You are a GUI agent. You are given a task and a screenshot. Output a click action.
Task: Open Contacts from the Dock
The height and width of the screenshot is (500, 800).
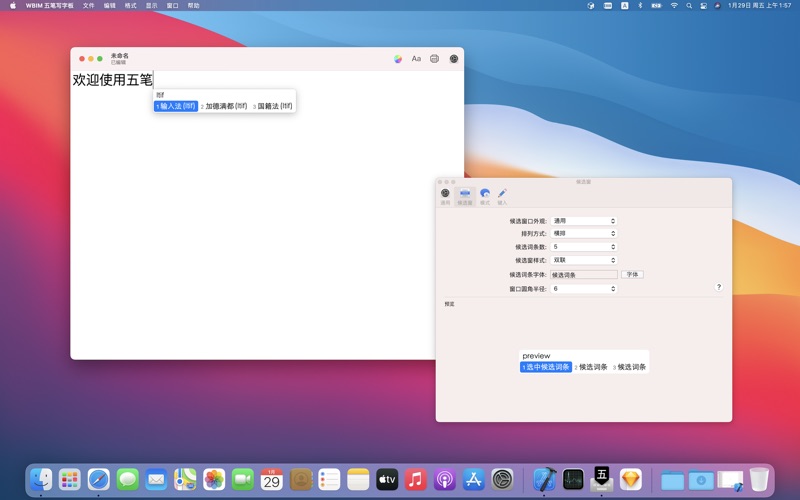pos(301,480)
